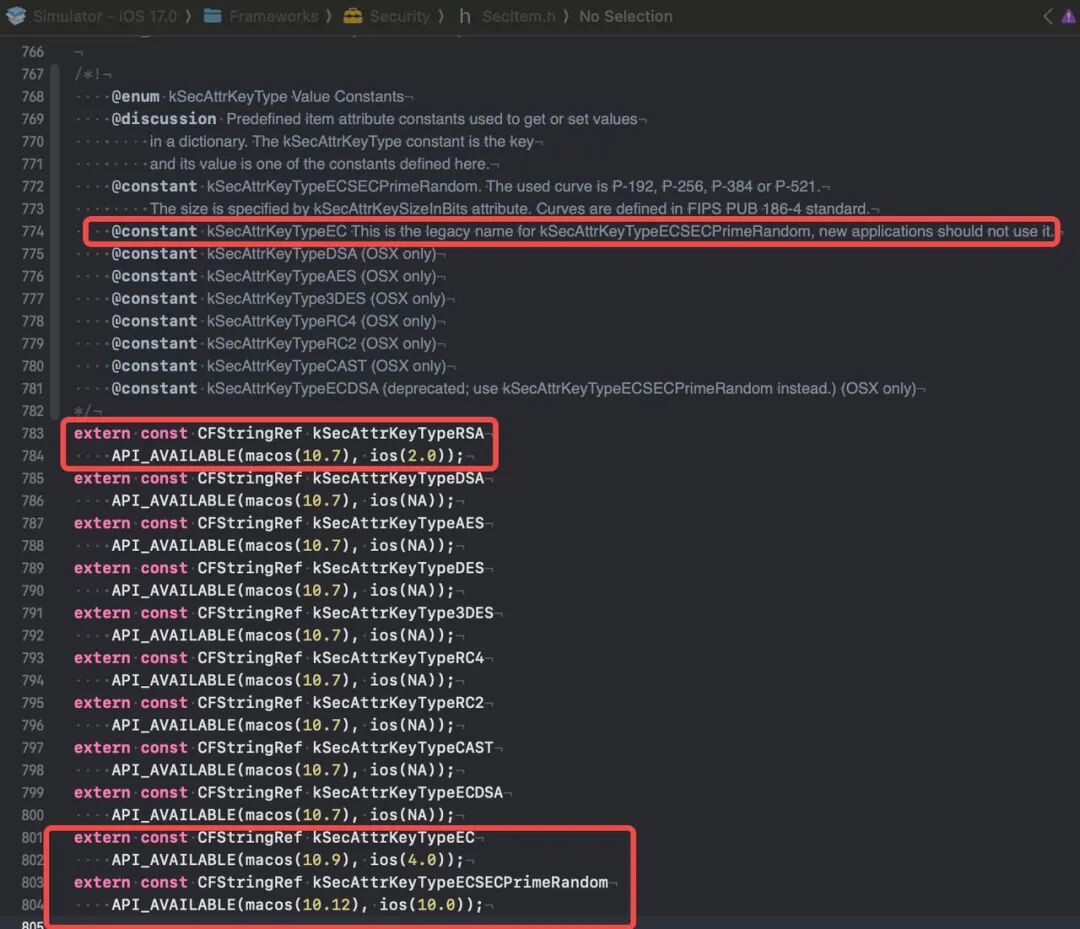Click the yellow Security toolbox icon

pyautogui.click(x=353, y=16)
